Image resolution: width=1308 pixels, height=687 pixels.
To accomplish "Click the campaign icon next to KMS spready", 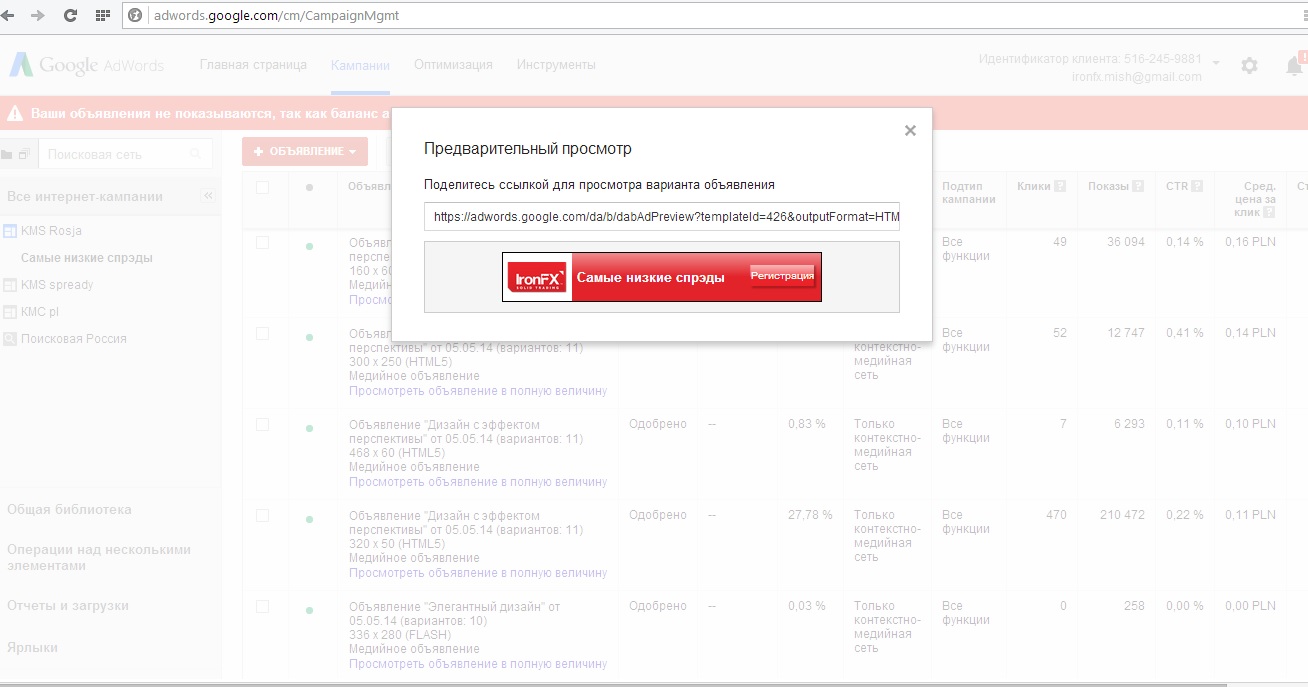I will [x=10, y=285].
